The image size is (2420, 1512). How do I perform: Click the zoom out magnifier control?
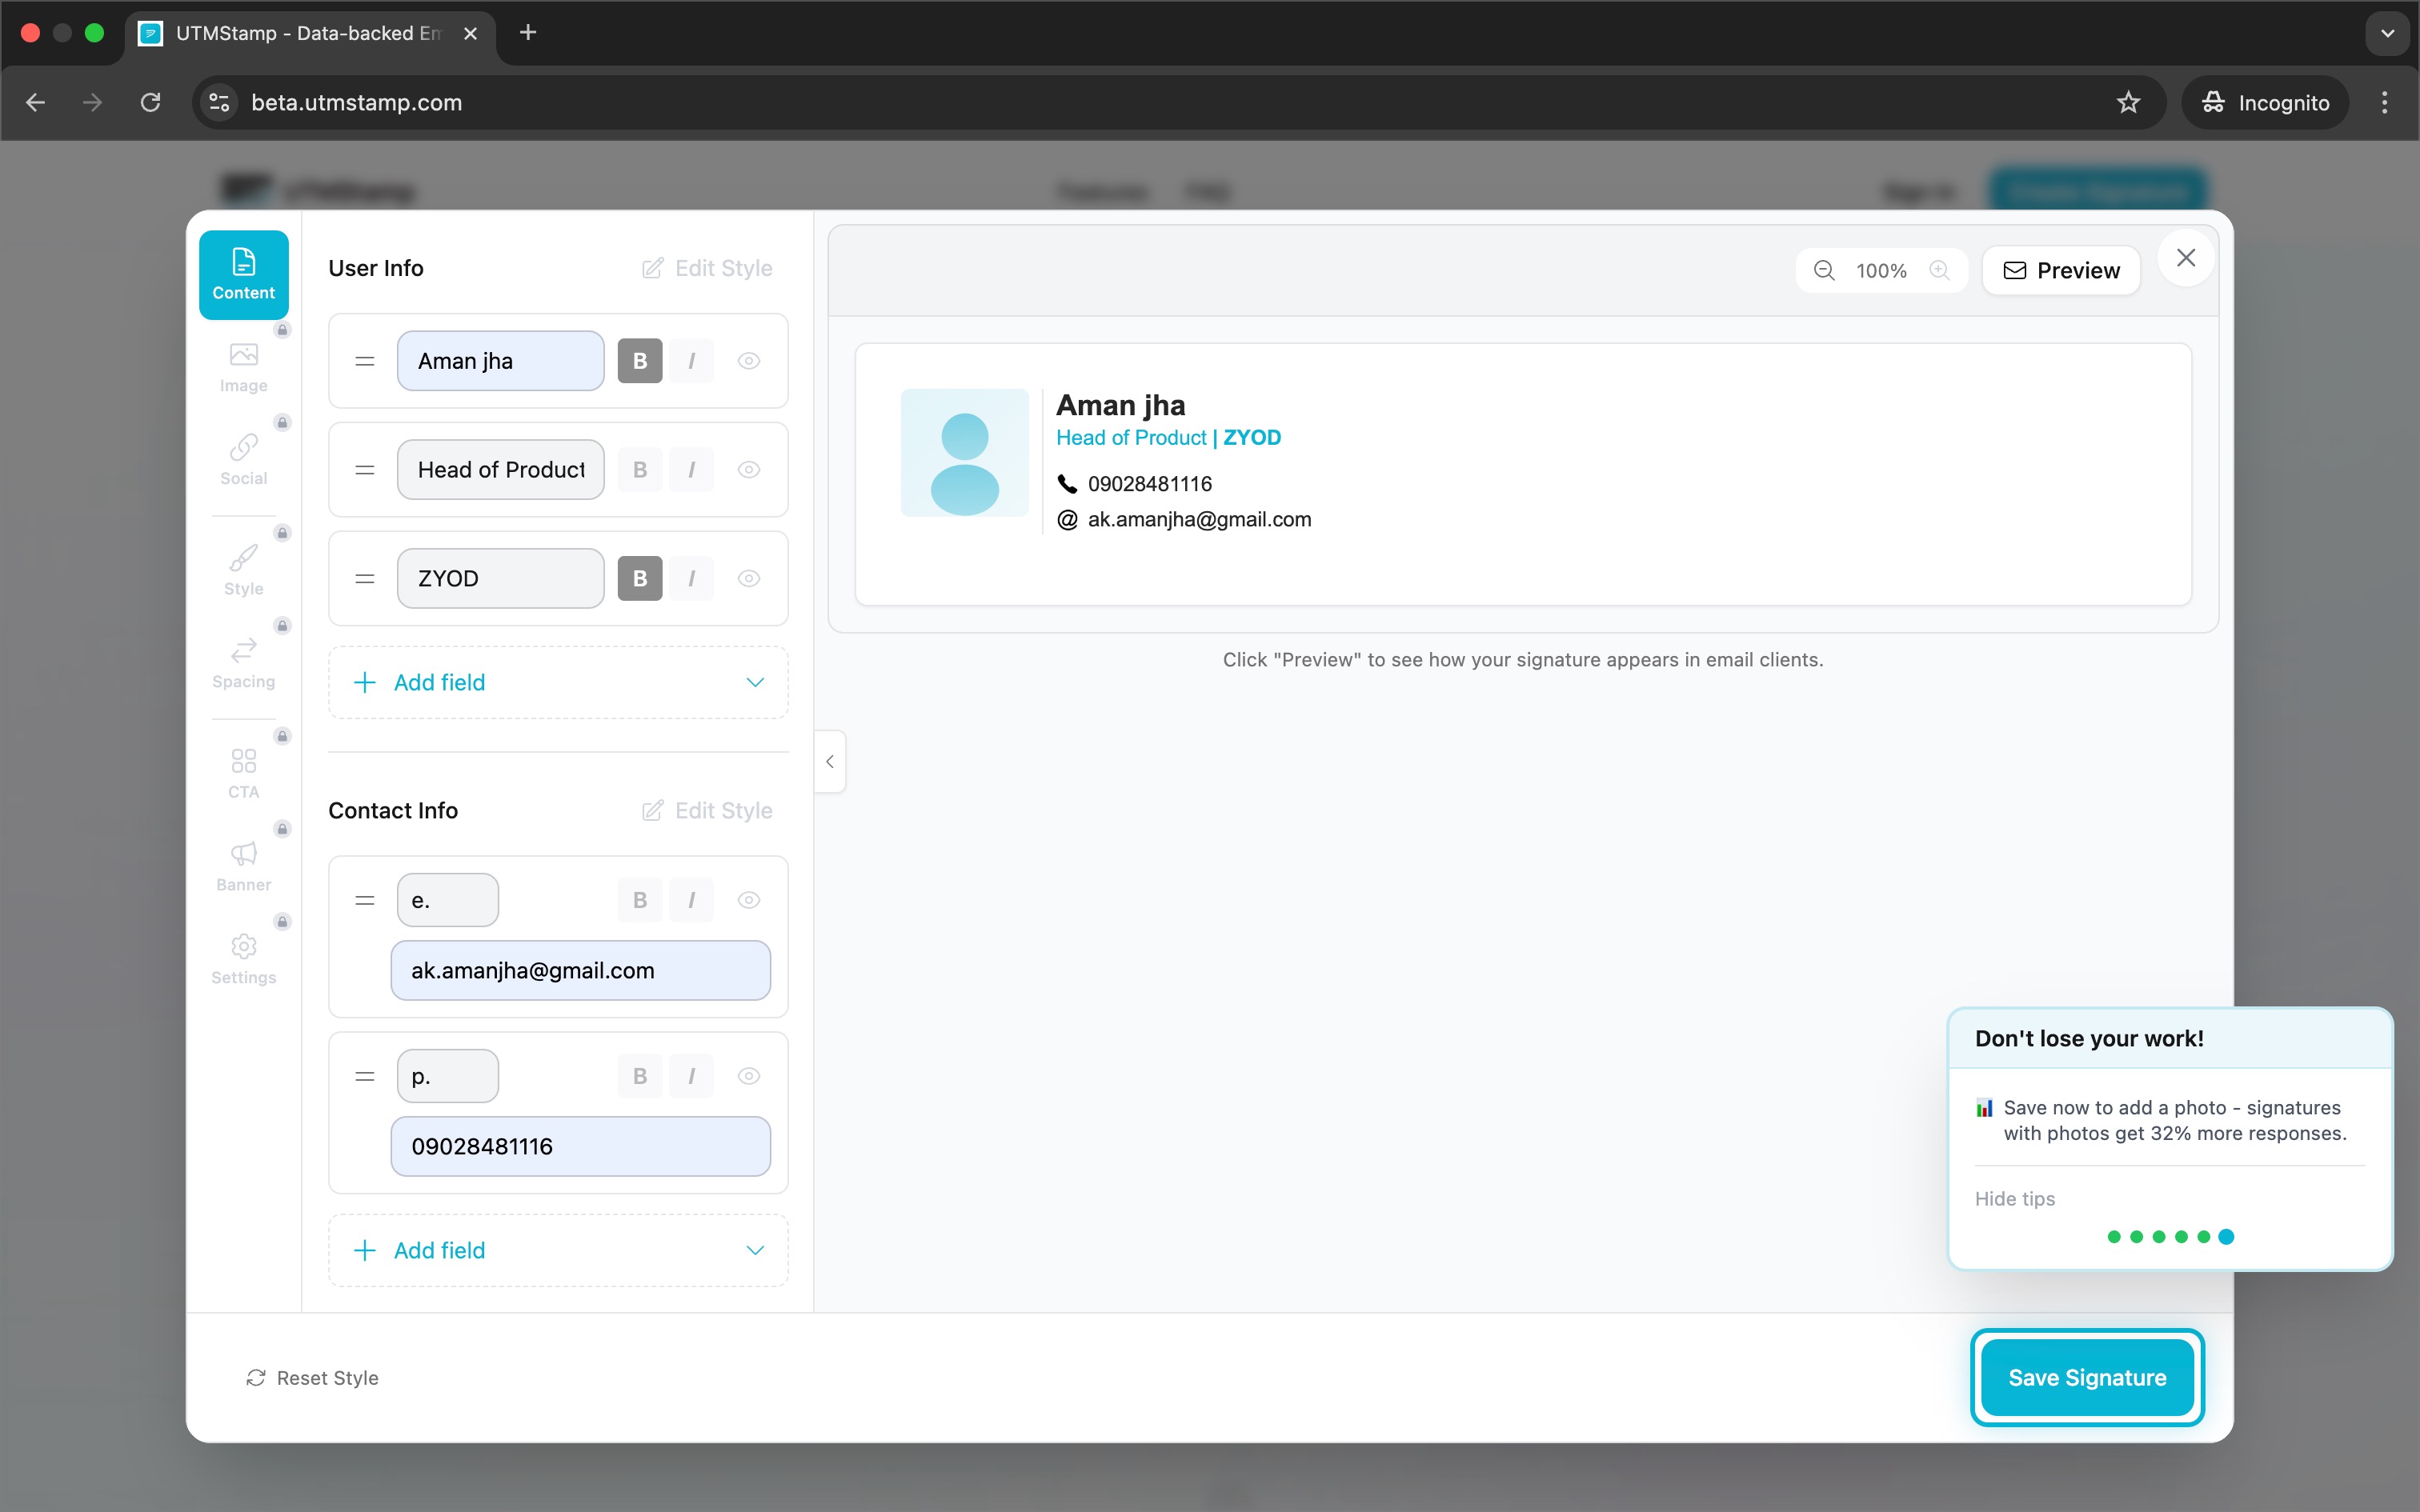click(1823, 270)
